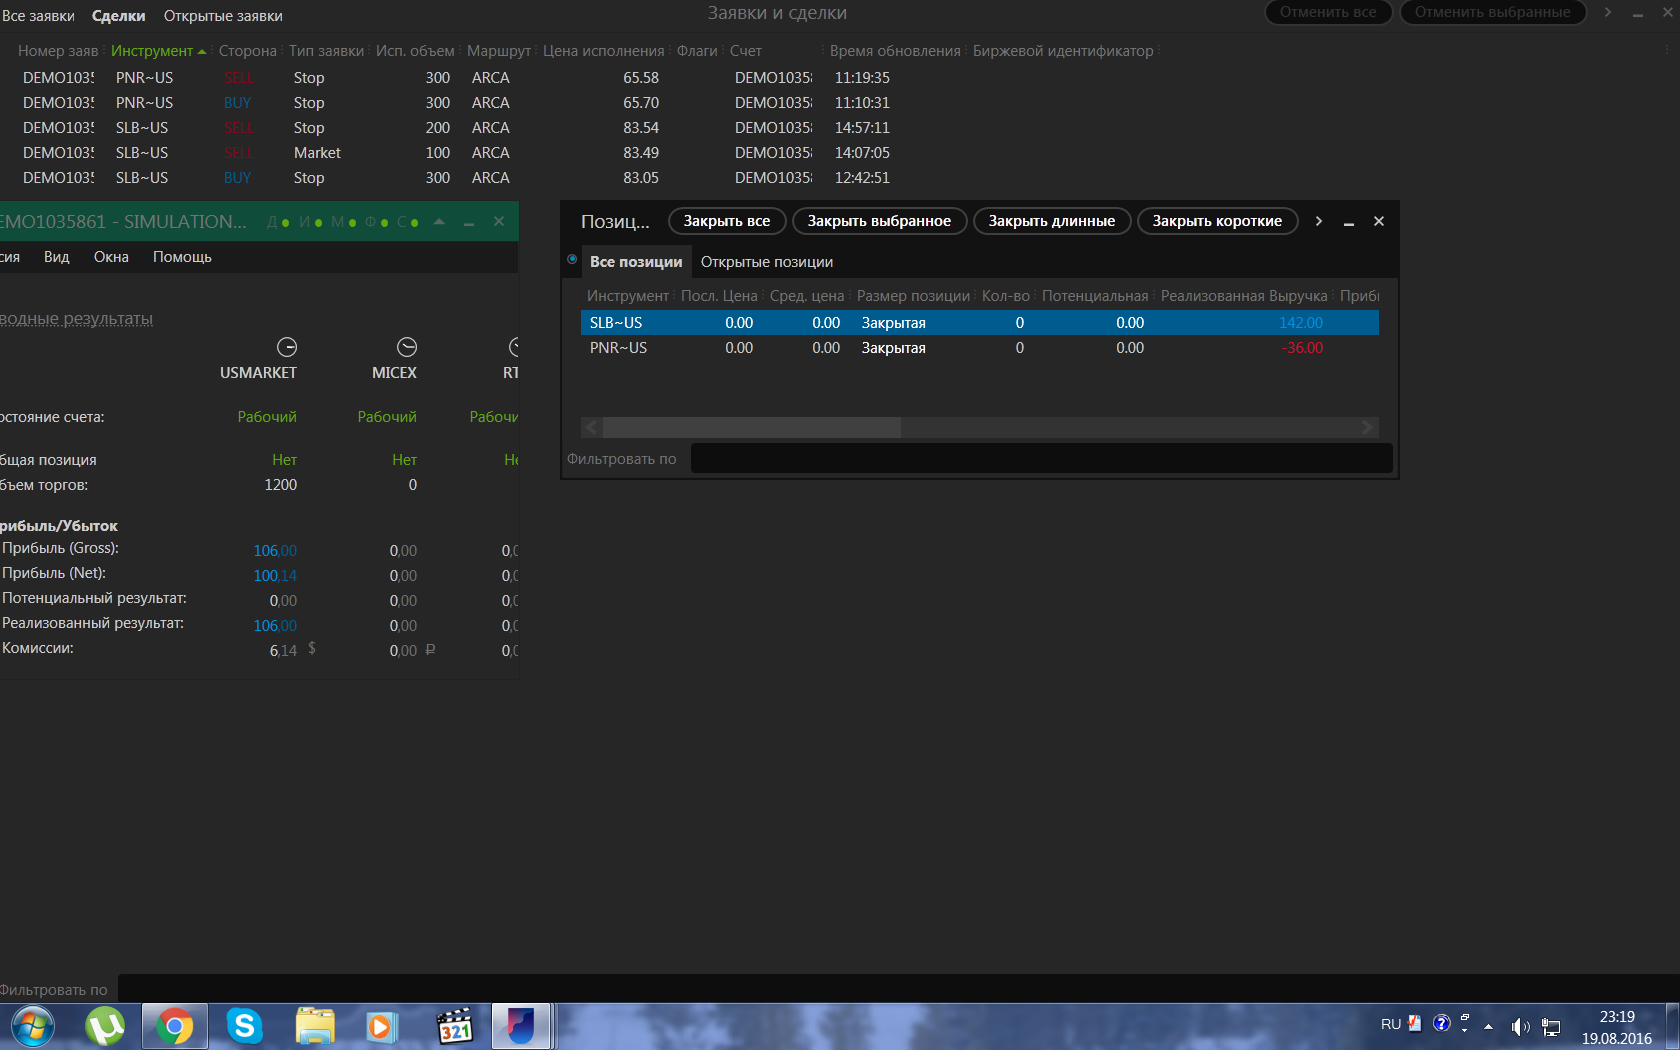
Task: Click 'Закрыть все' button
Action: [727, 221]
